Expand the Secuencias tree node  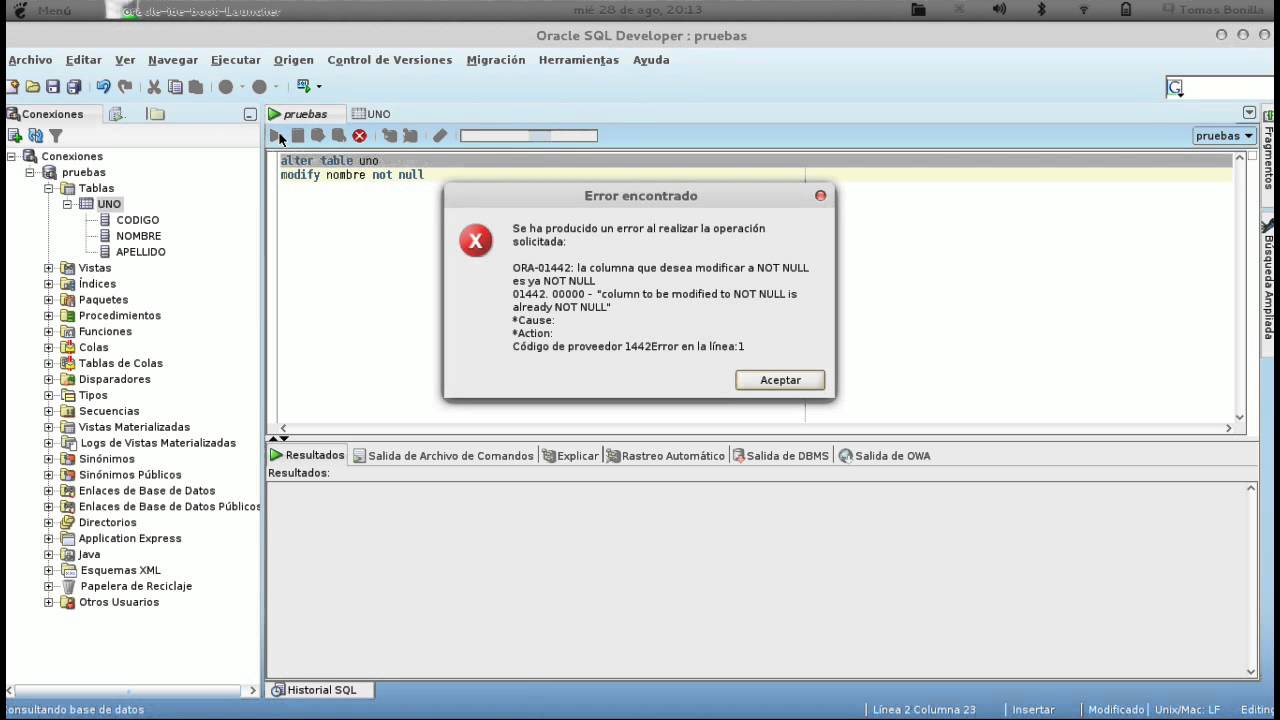click(48, 411)
